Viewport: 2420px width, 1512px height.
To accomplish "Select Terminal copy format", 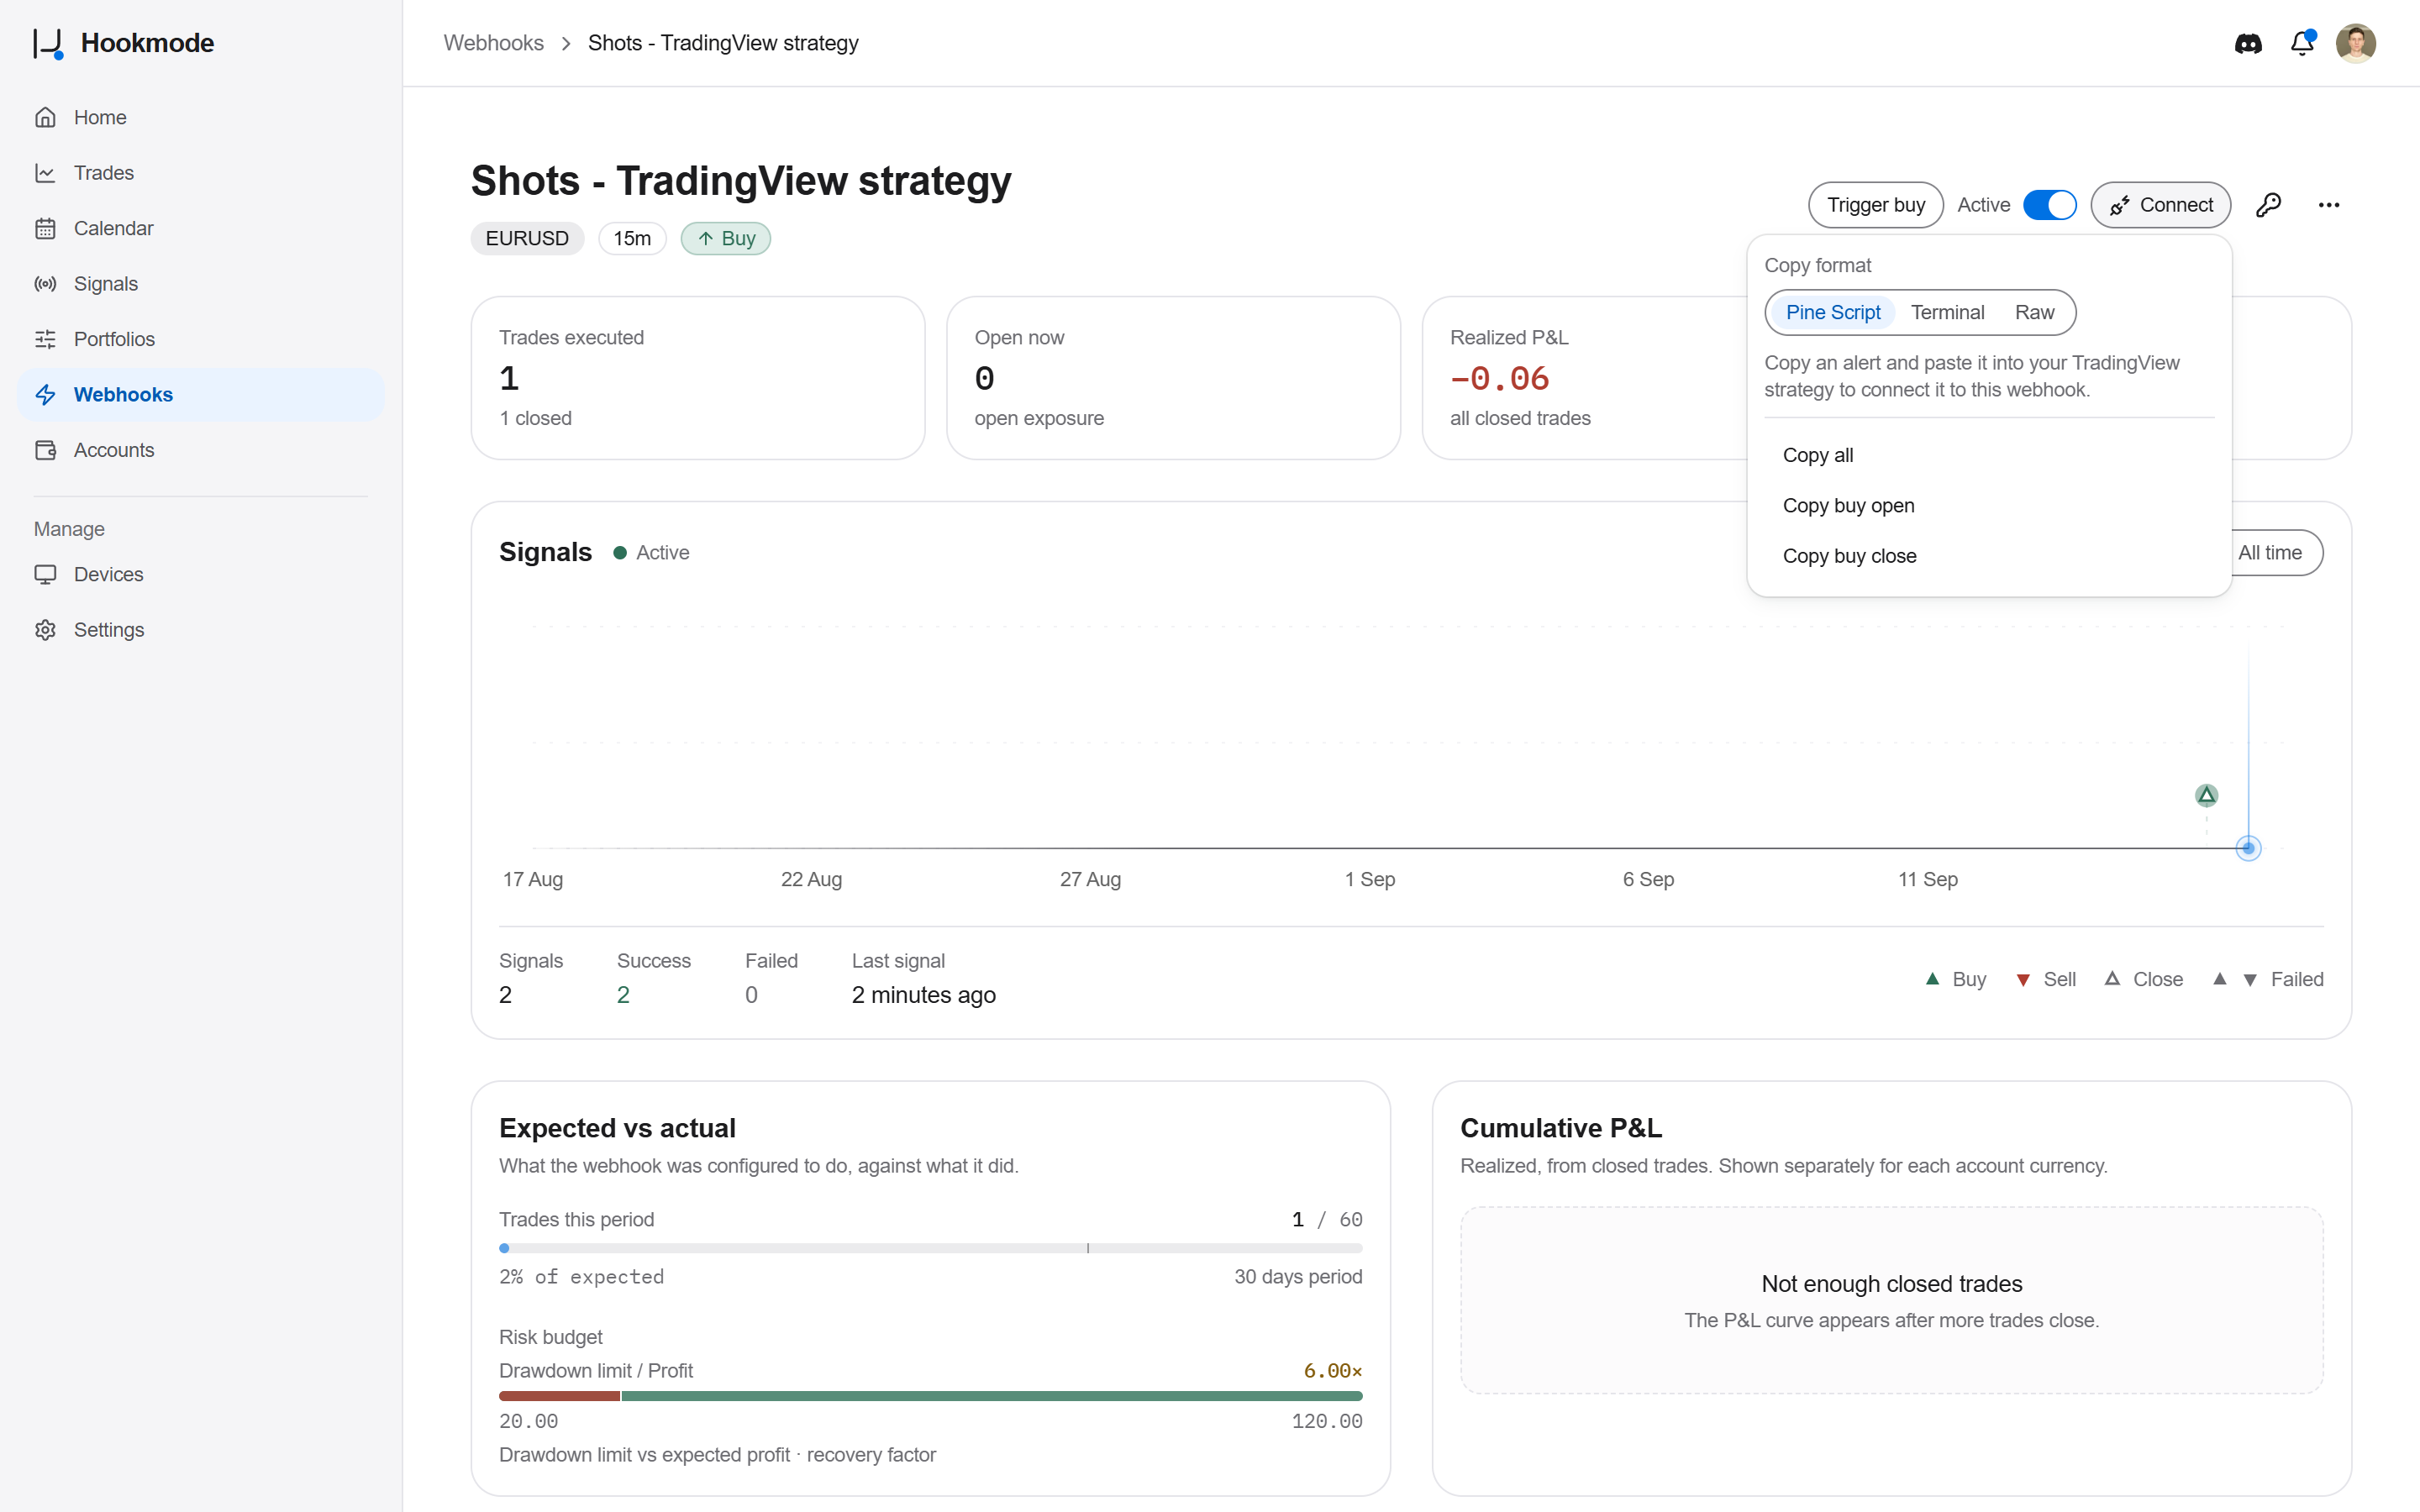I will pyautogui.click(x=1947, y=312).
